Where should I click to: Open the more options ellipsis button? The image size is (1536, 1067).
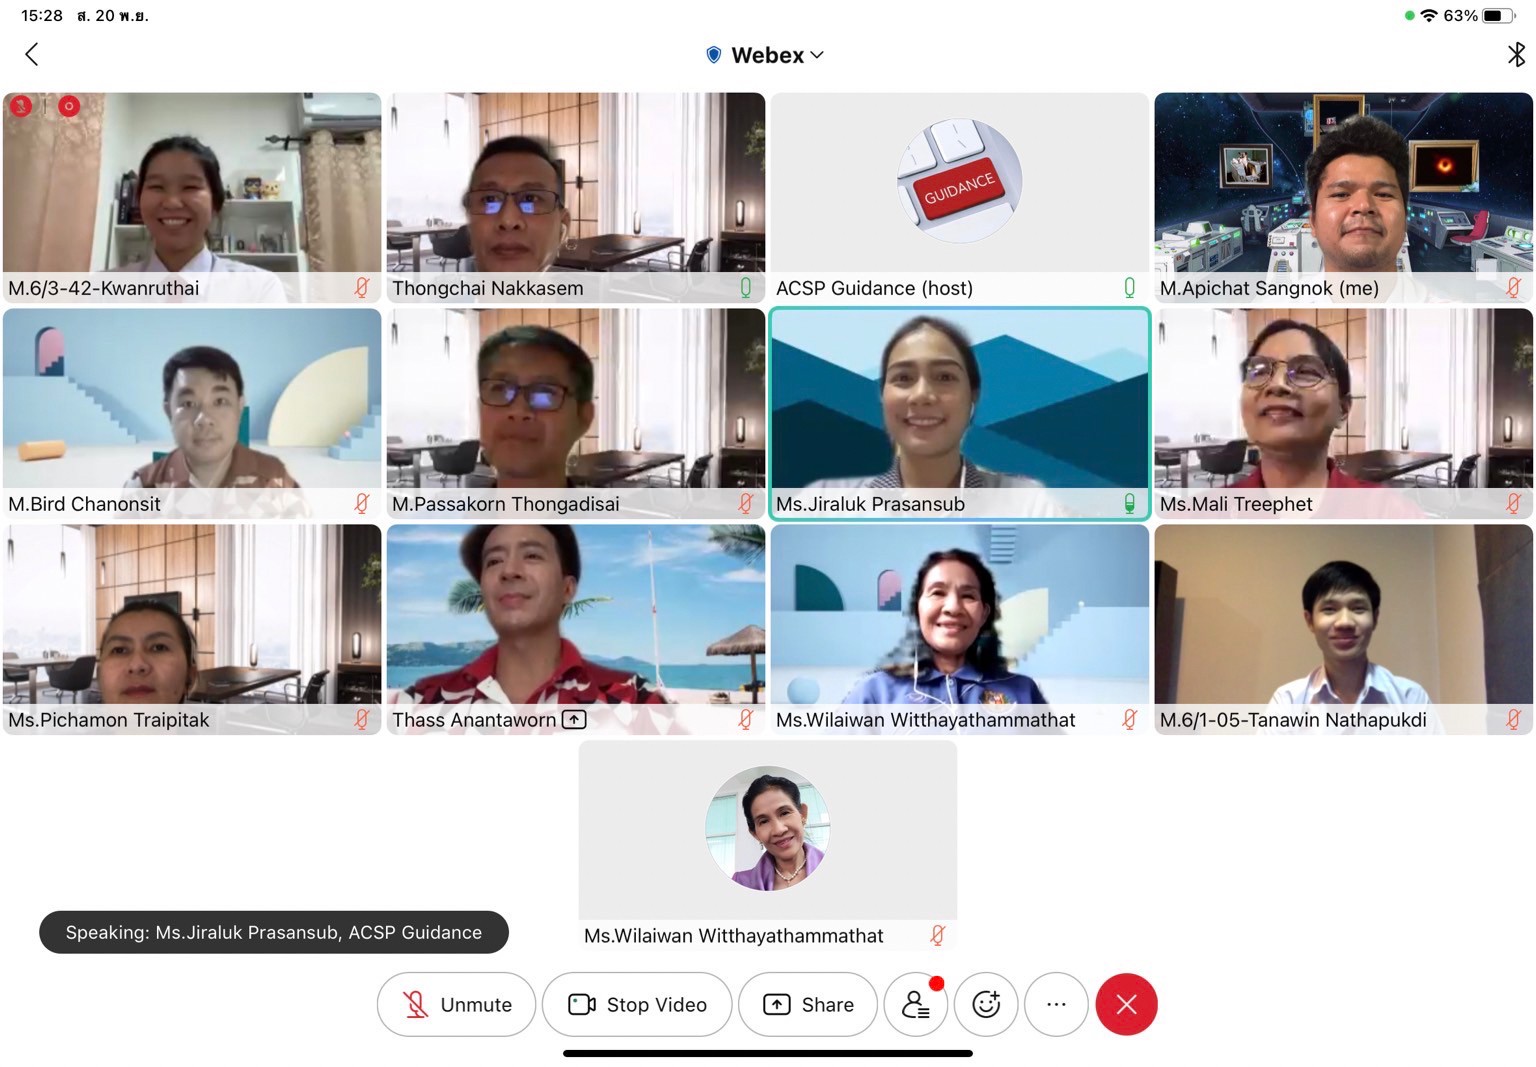[x=1056, y=1004]
